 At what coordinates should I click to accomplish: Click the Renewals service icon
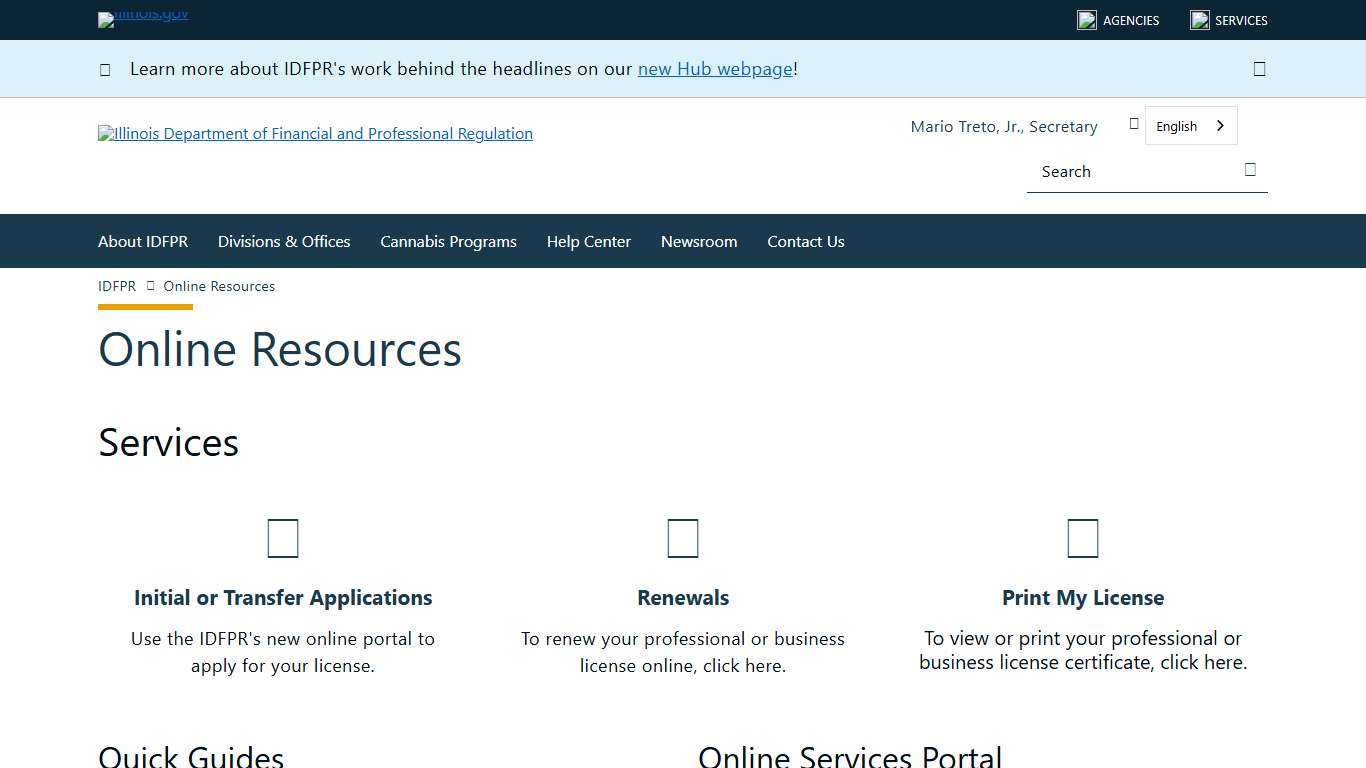[683, 537]
